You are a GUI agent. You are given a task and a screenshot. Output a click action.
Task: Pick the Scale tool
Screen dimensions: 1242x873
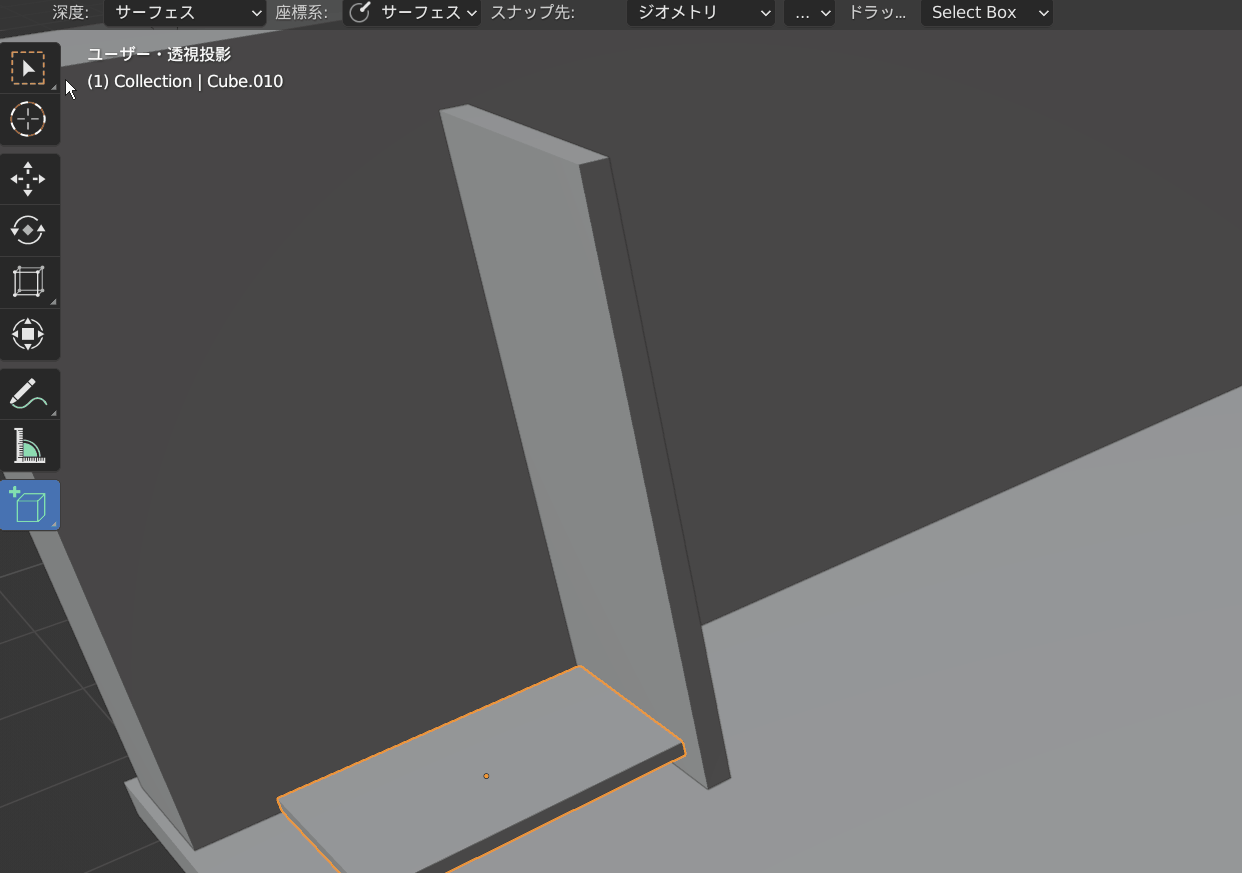pyautogui.click(x=28, y=282)
